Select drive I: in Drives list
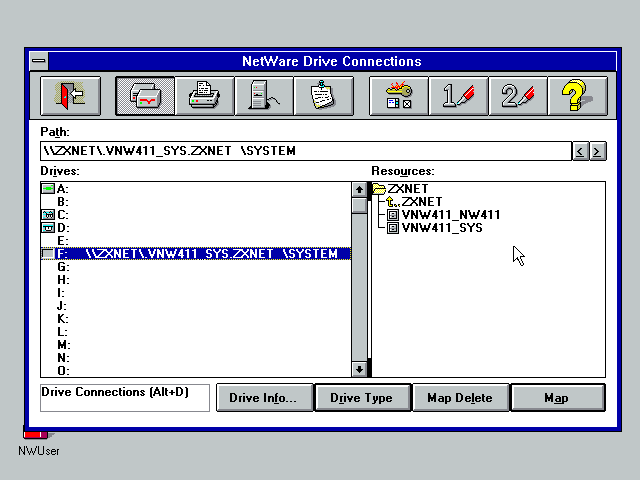640x480 pixels. [196, 293]
